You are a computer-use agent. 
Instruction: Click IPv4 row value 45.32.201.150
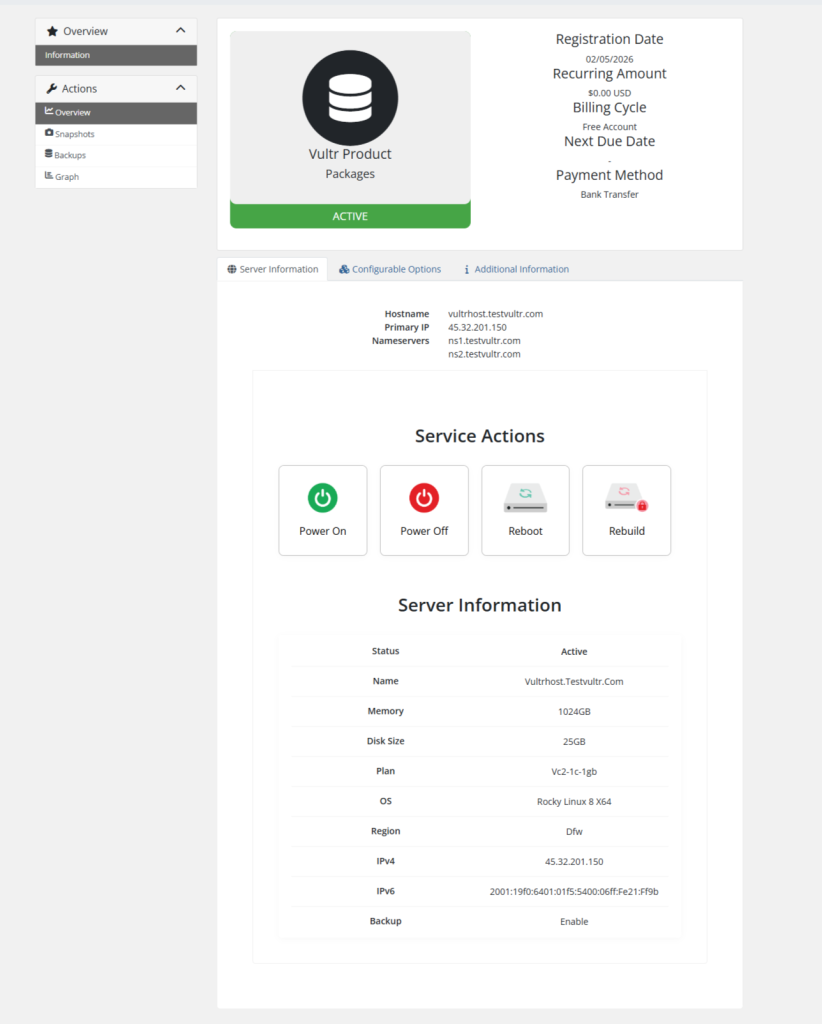coord(574,861)
